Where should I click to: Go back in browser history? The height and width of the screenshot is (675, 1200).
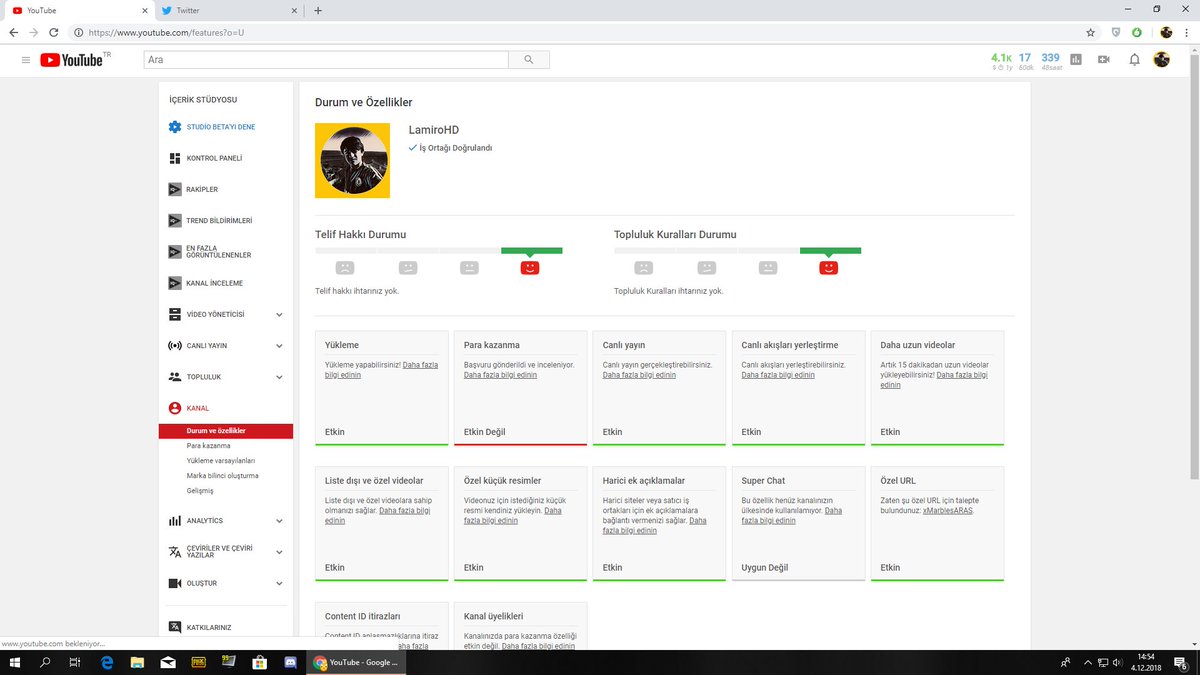[13, 32]
